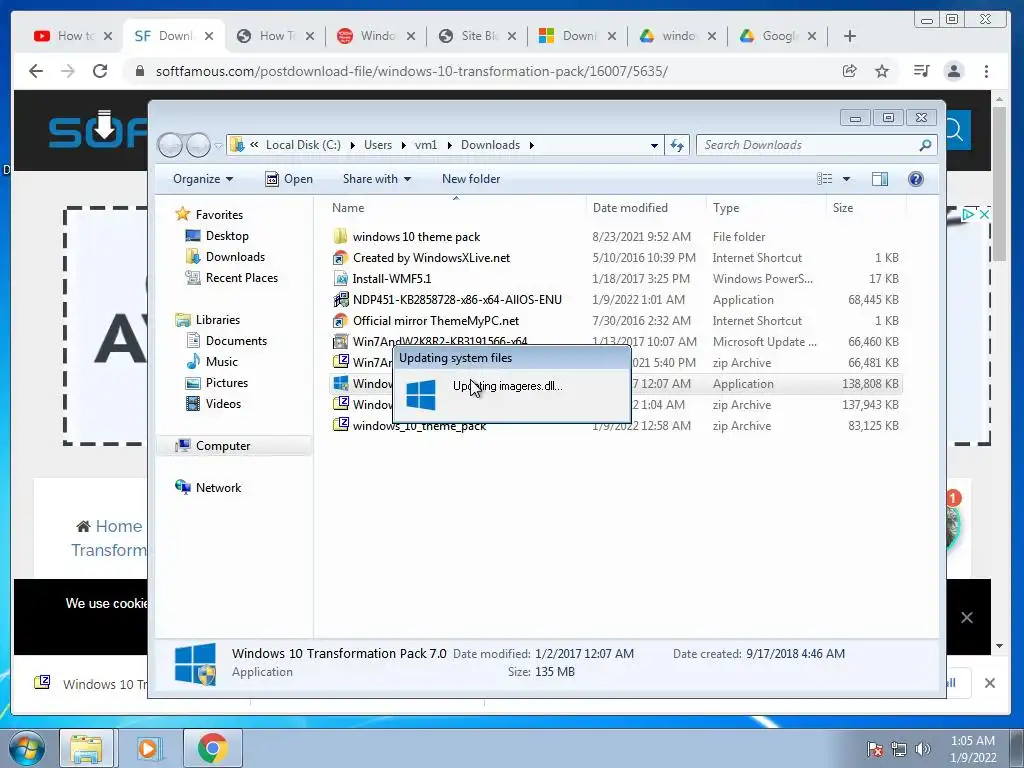The width and height of the screenshot is (1024, 768).
Task: Close the YouTube How to tab
Action: point(108,37)
